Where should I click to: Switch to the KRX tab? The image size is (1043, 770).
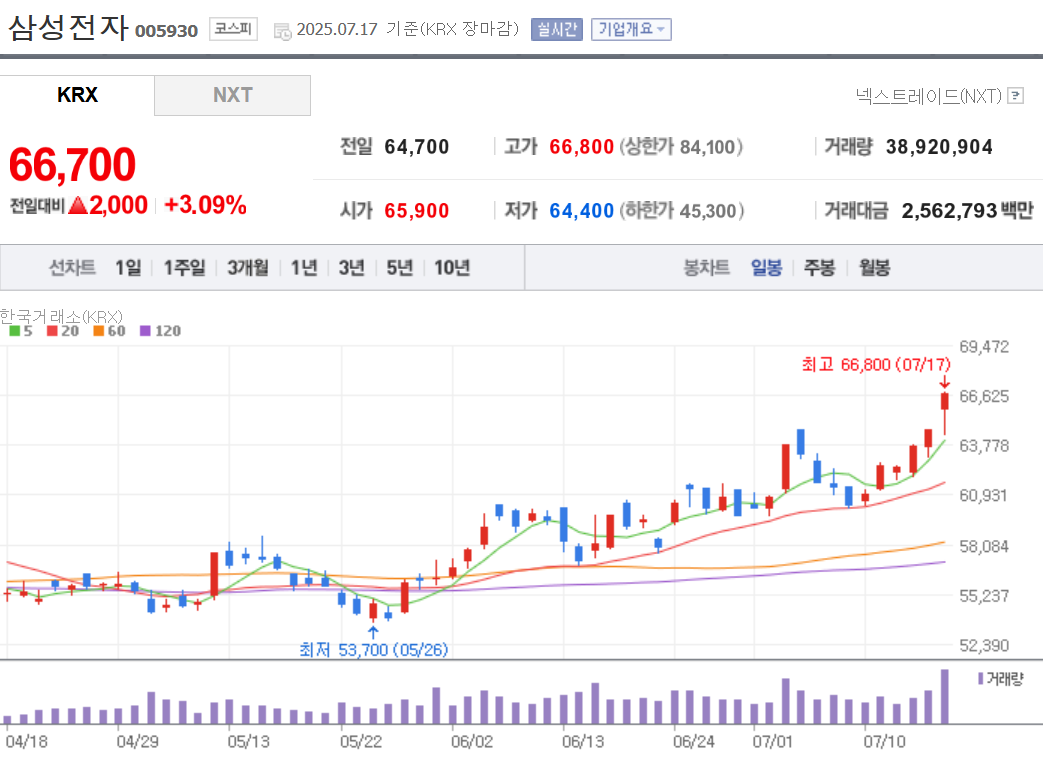pyautogui.click(x=77, y=95)
